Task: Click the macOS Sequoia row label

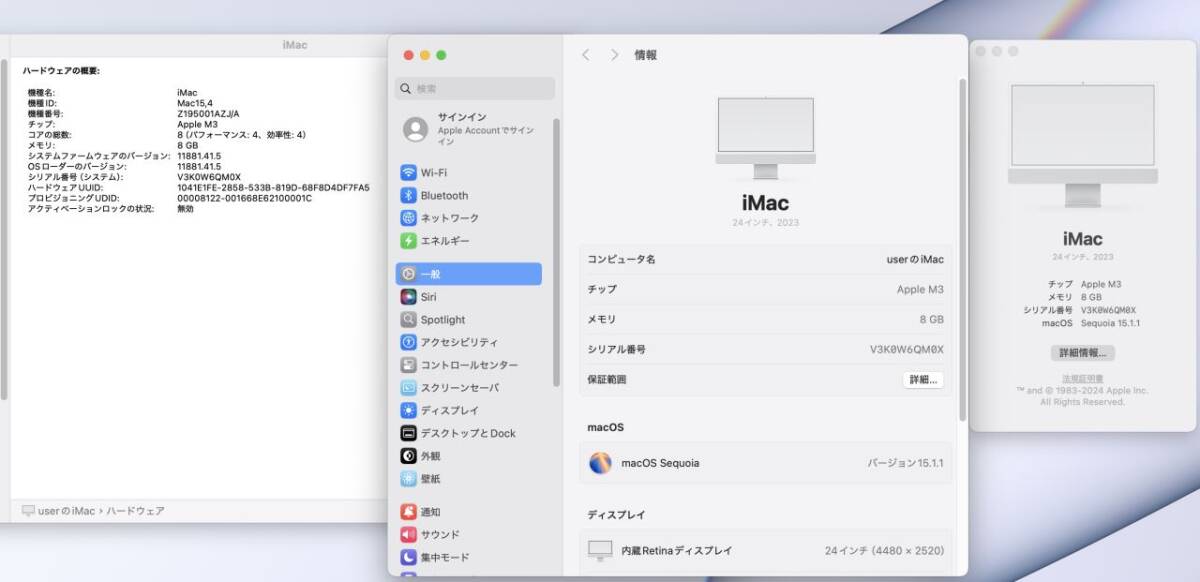Action: [660, 463]
